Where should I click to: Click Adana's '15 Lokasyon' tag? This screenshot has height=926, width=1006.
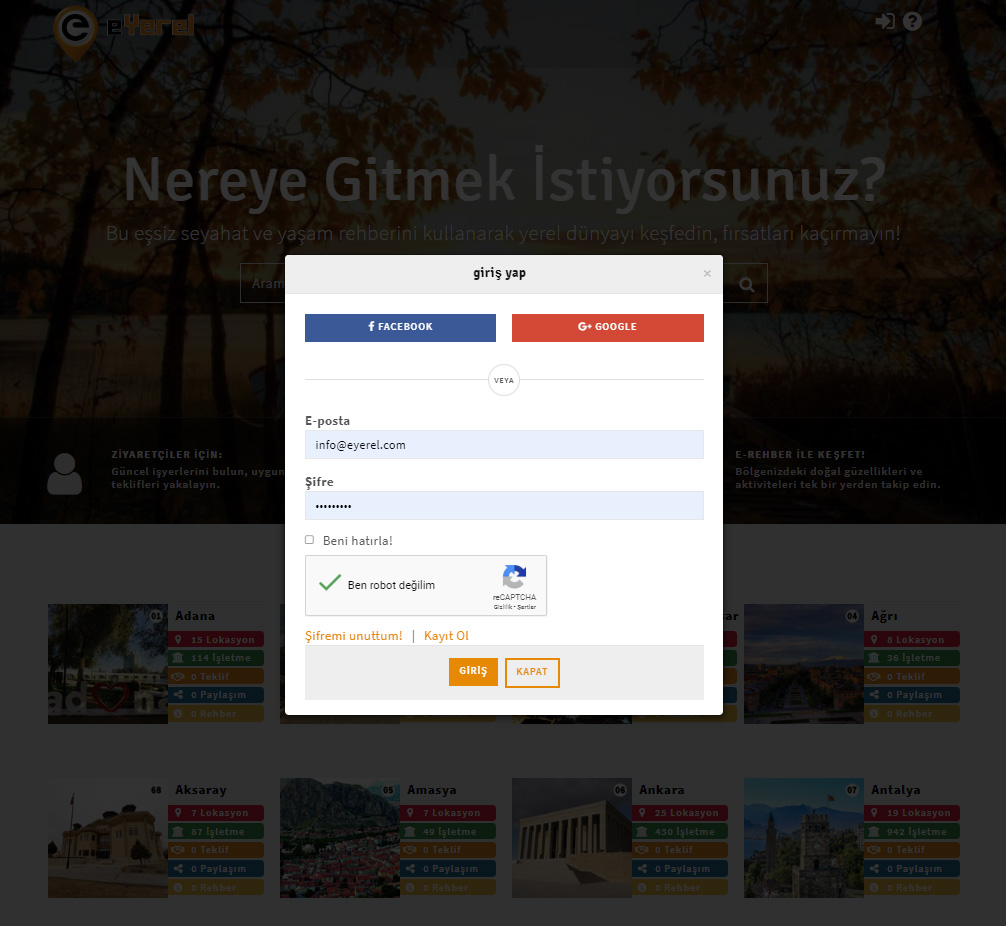click(x=216, y=639)
